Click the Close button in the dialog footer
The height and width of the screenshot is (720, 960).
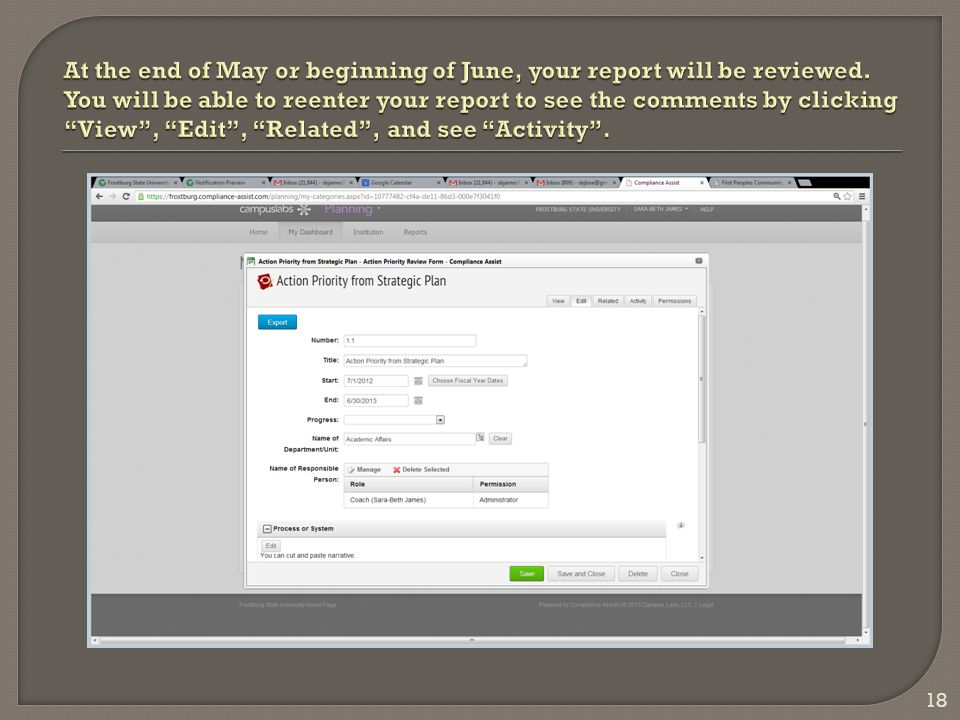point(679,574)
